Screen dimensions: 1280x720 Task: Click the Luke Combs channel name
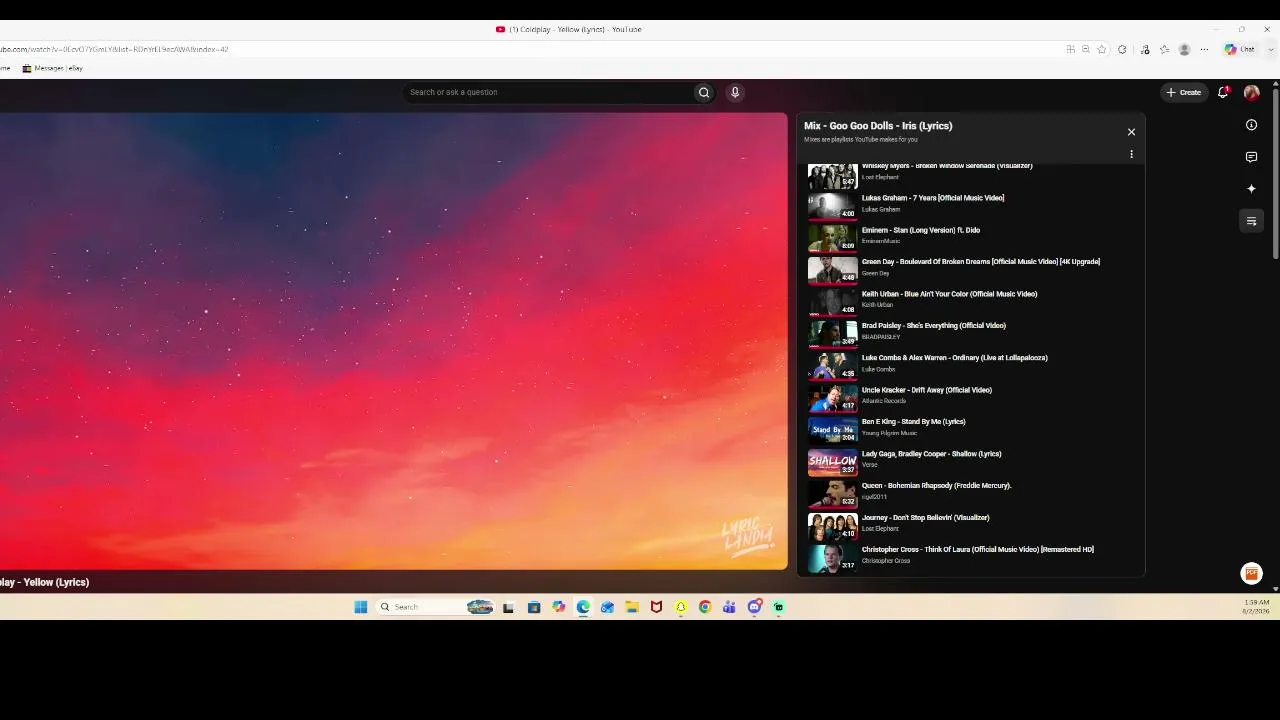pyautogui.click(x=878, y=369)
